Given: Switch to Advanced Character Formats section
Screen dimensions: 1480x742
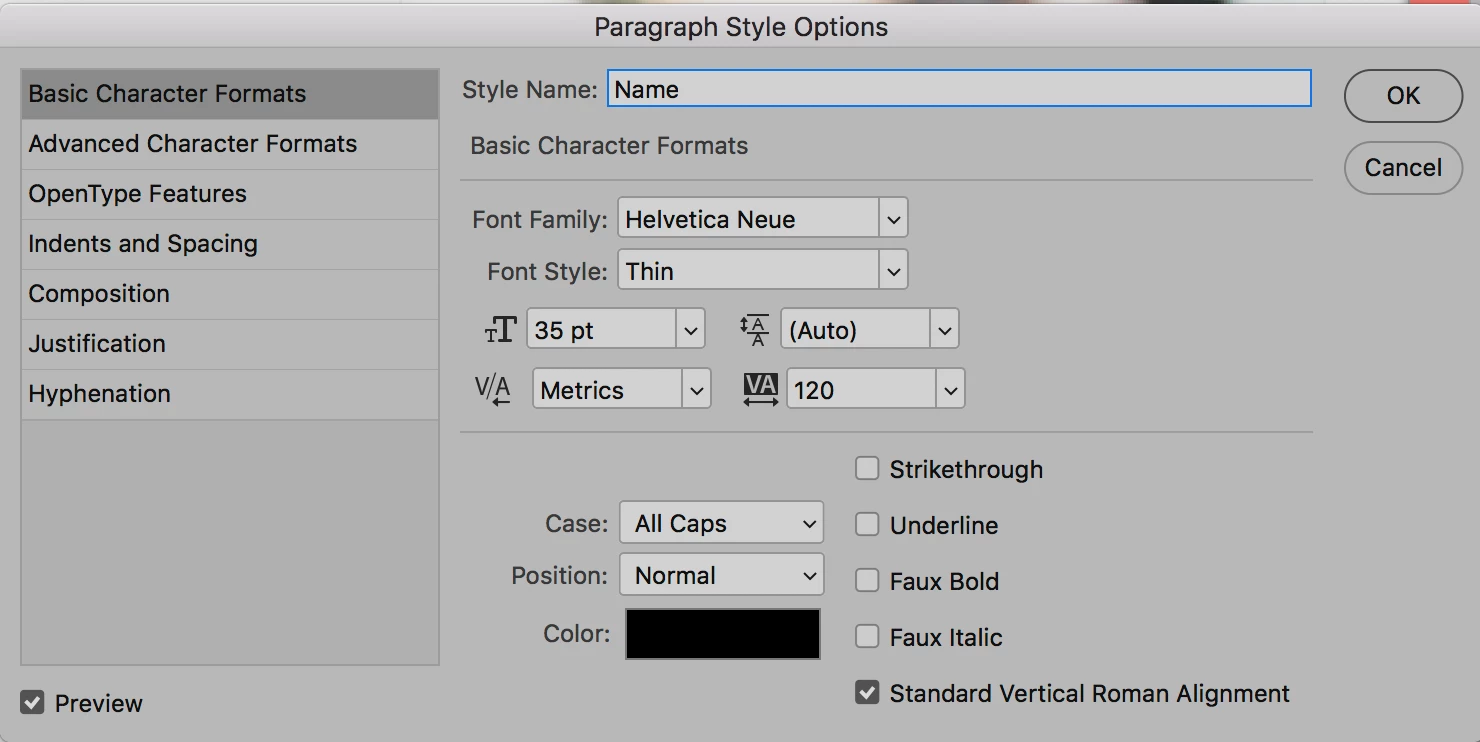Looking at the screenshot, I should click(192, 144).
